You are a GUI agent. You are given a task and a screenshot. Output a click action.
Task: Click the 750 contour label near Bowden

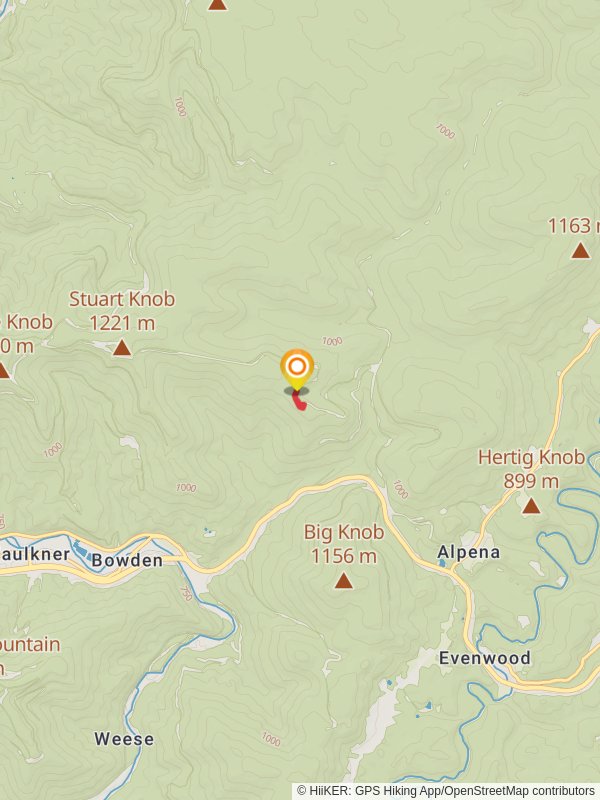pos(186,593)
